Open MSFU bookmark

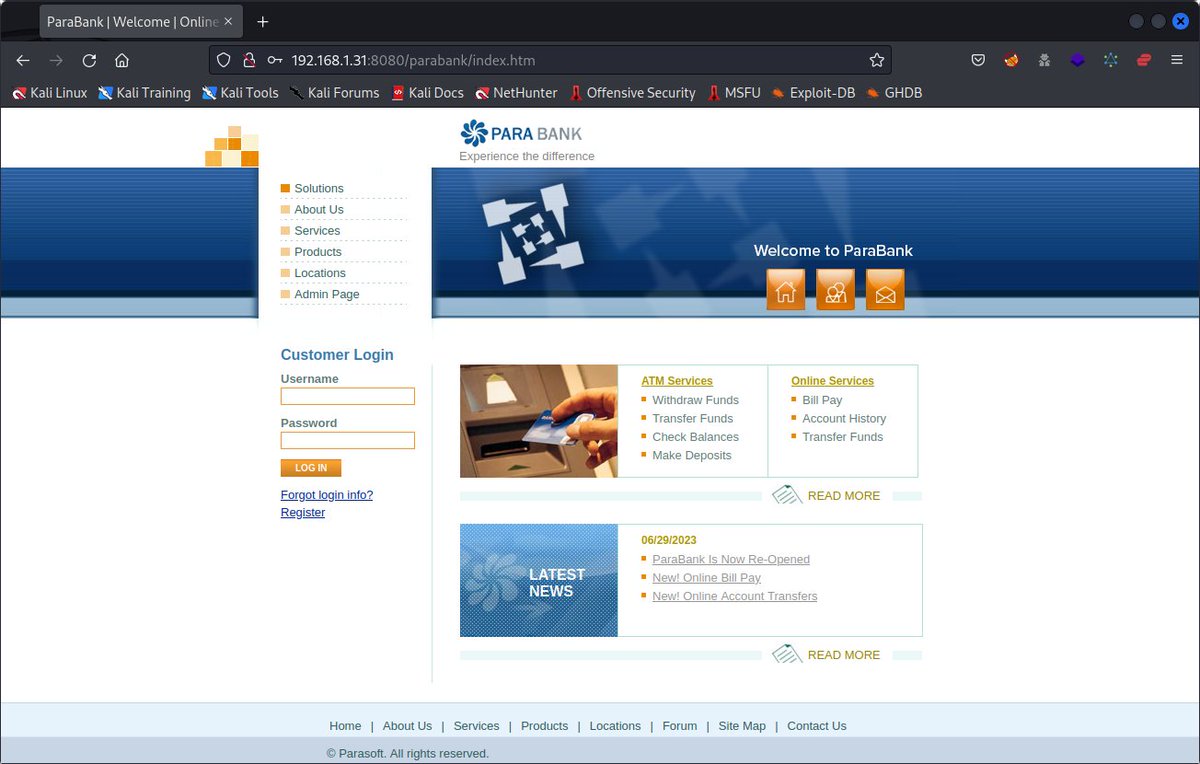click(733, 93)
